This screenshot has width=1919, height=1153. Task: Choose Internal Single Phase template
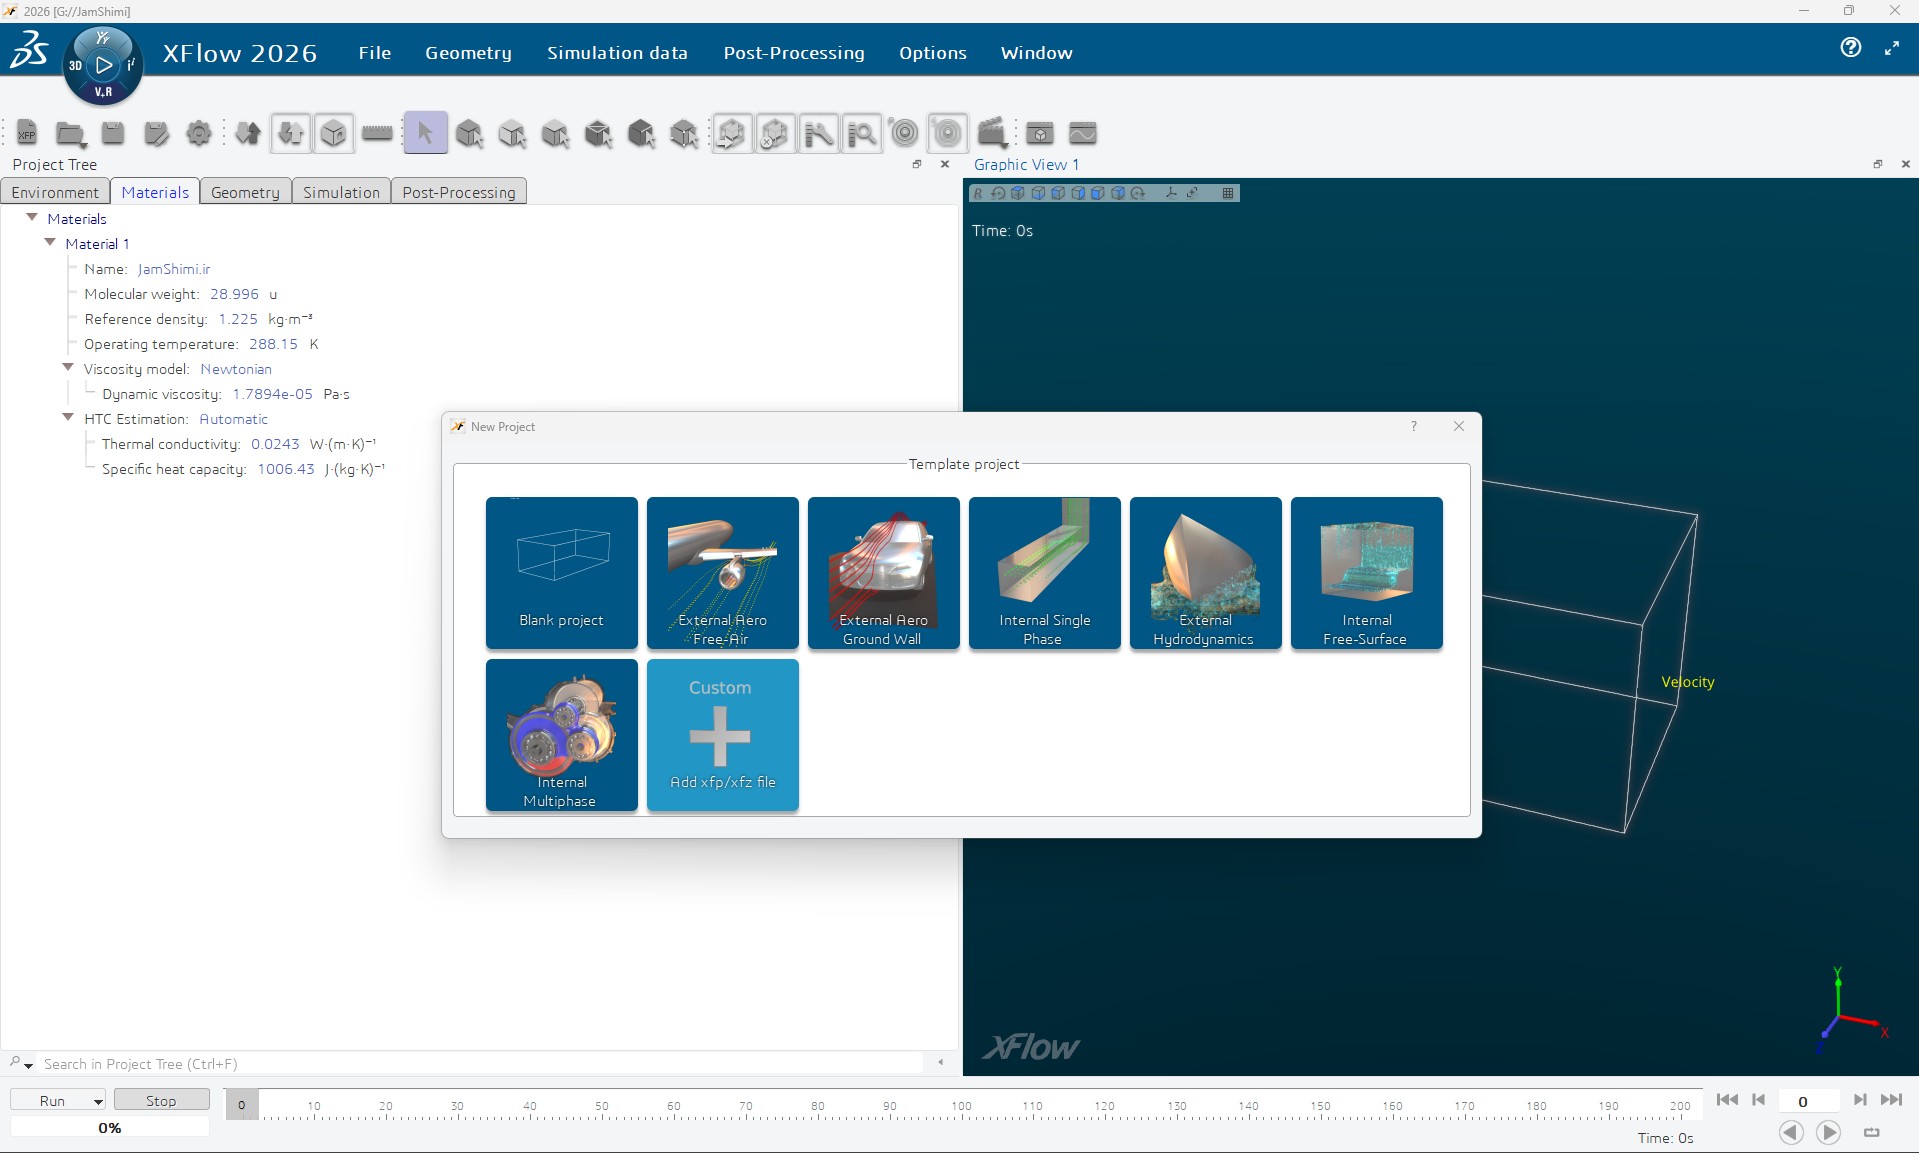click(x=1045, y=573)
